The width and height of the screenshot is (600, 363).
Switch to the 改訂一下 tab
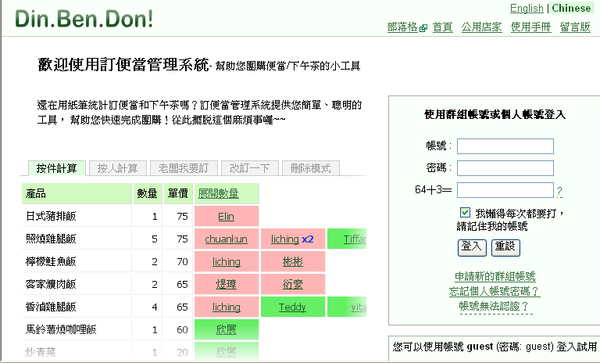coord(249,168)
